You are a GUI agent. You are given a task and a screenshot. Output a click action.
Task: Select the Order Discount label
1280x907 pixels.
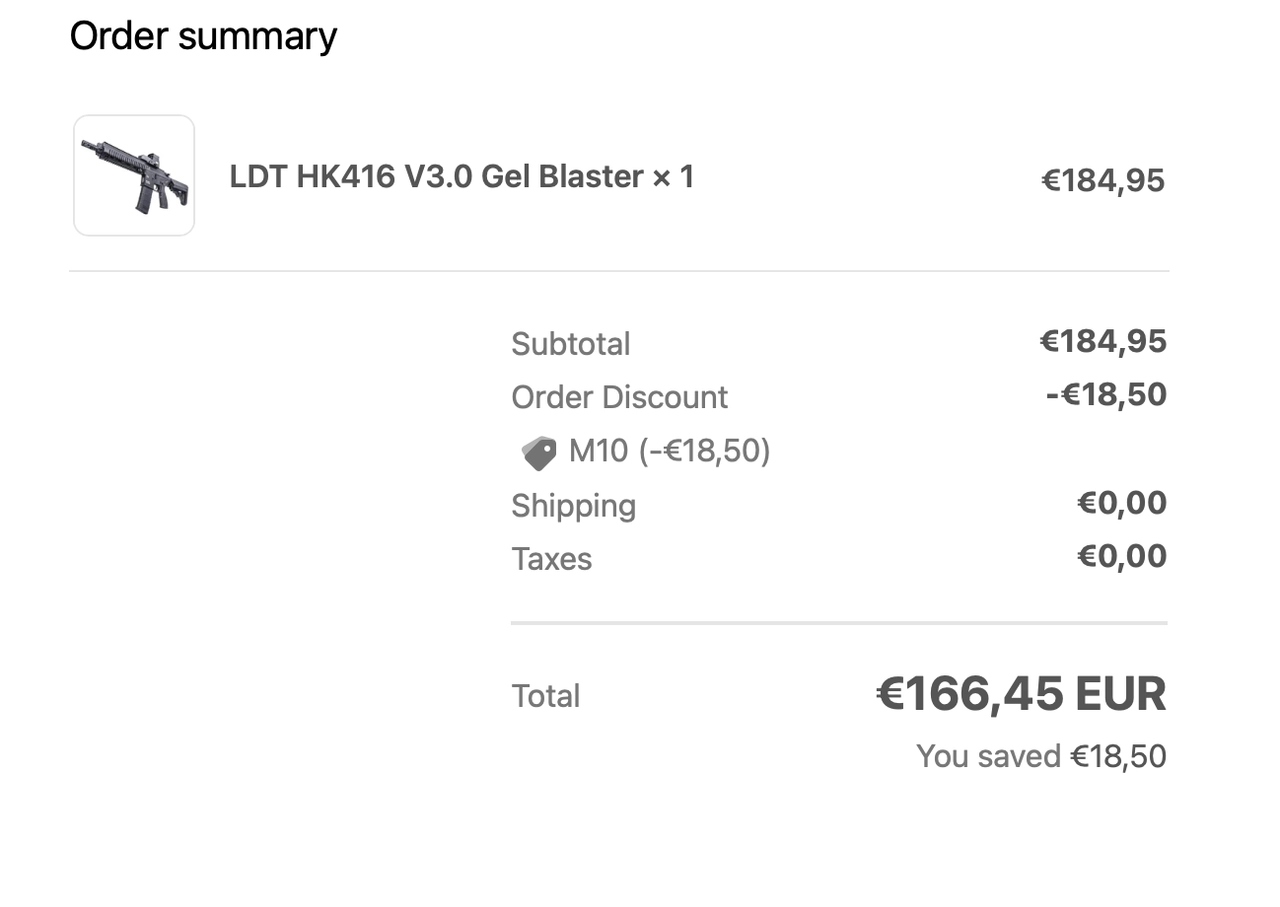[x=619, y=398]
